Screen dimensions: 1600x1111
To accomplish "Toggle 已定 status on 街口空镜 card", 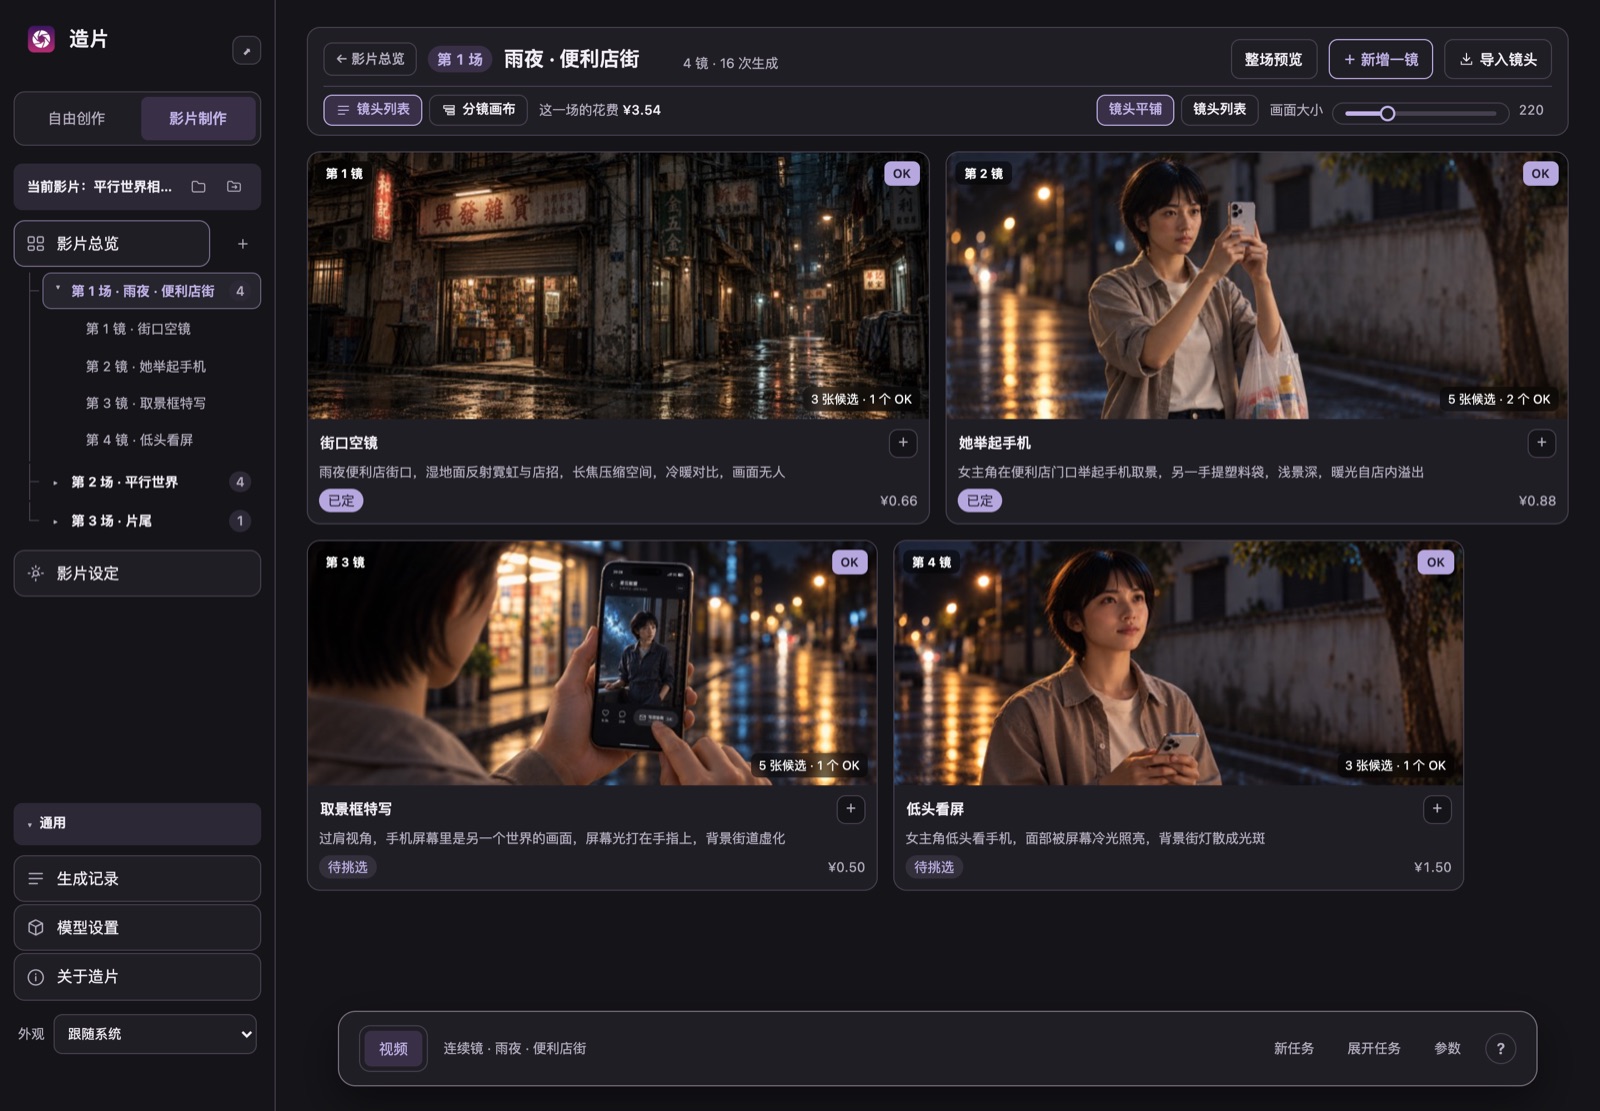I will click(x=341, y=501).
